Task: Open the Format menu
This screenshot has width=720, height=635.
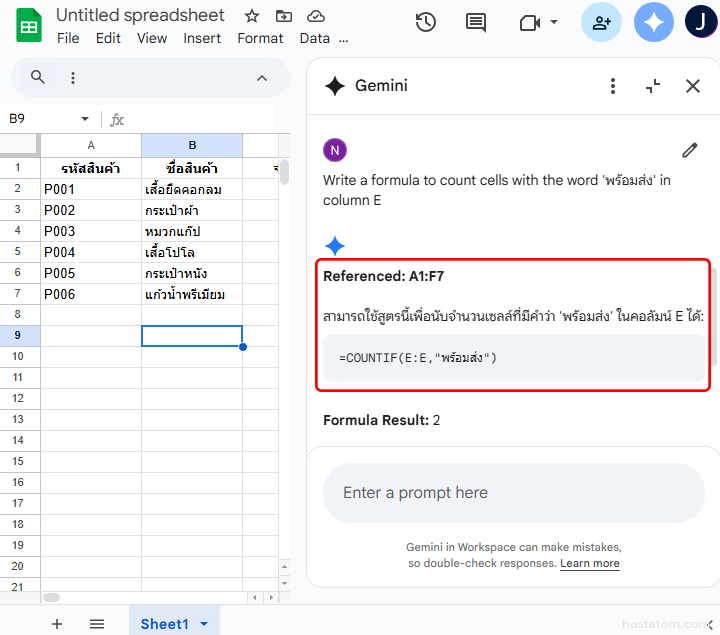Action: (260, 38)
